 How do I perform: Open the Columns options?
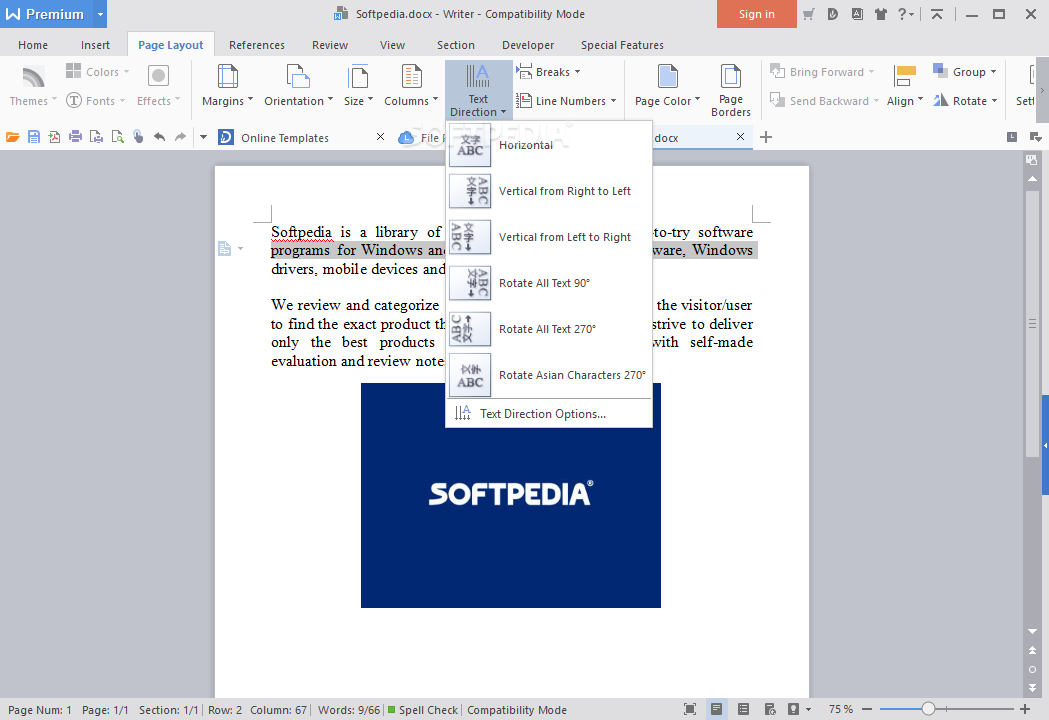(x=411, y=86)
